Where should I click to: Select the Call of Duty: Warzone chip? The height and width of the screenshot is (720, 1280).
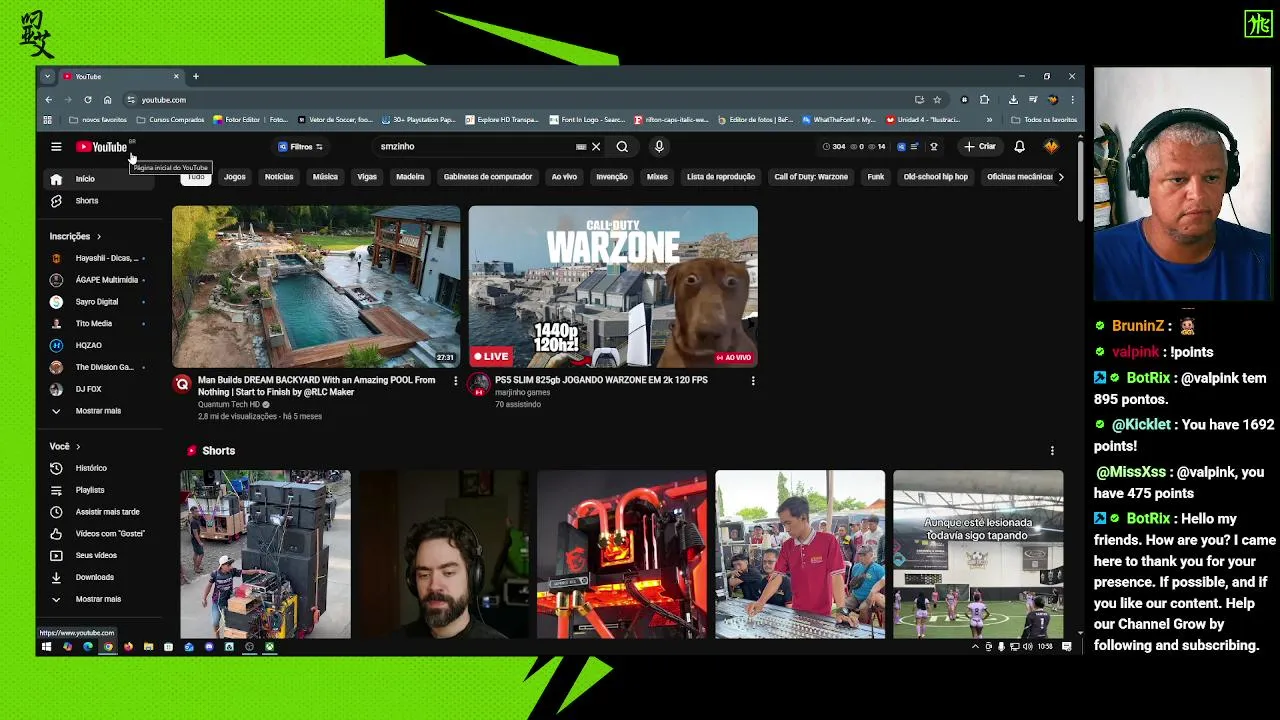(811, 177)
